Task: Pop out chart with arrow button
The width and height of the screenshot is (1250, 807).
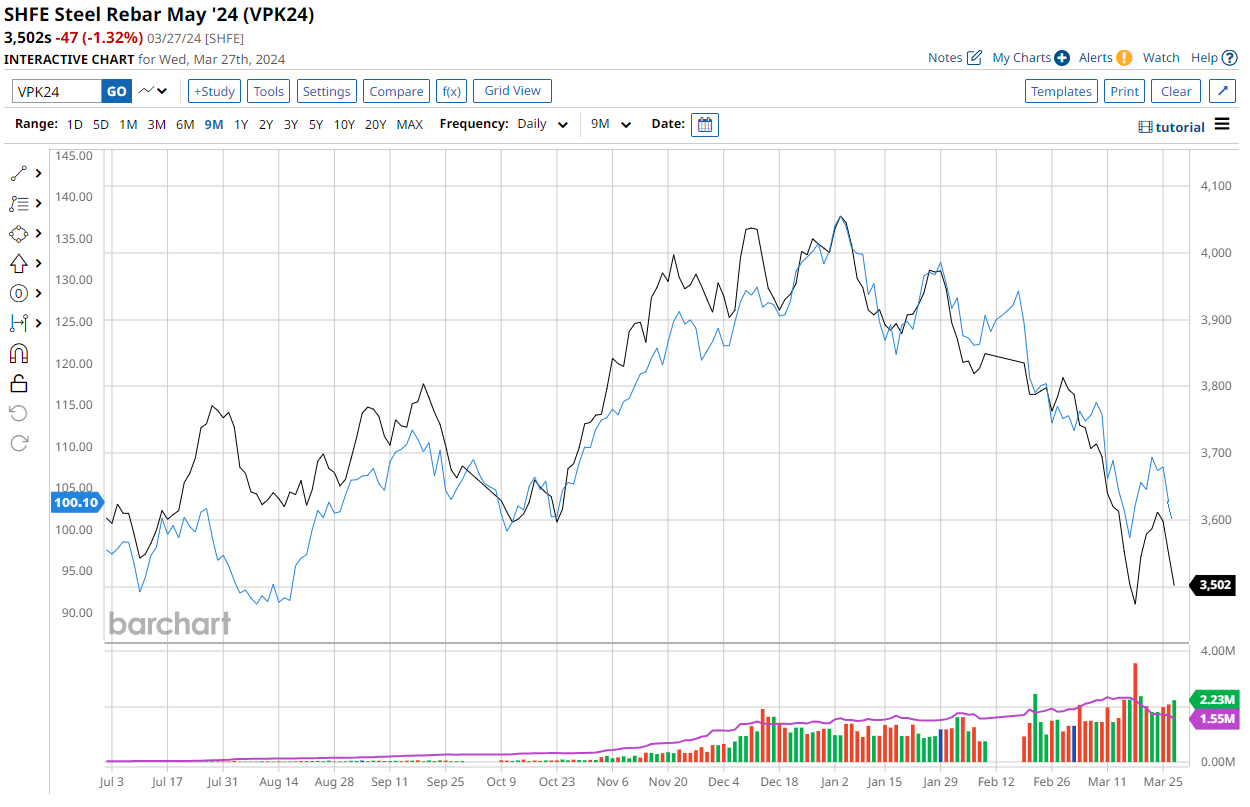Action: point(1222,91)
